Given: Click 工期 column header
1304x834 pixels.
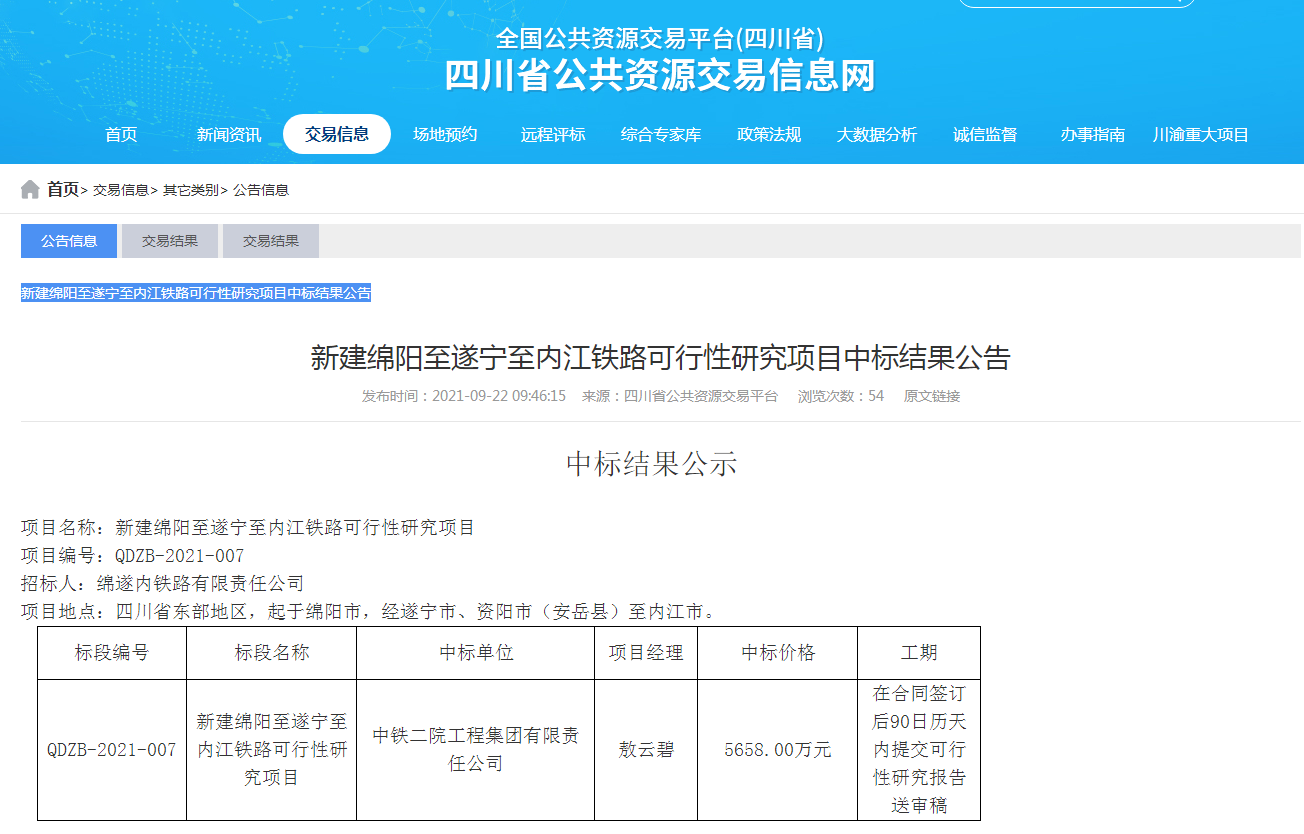Looking at the screenshot, I should click(919, 653).
